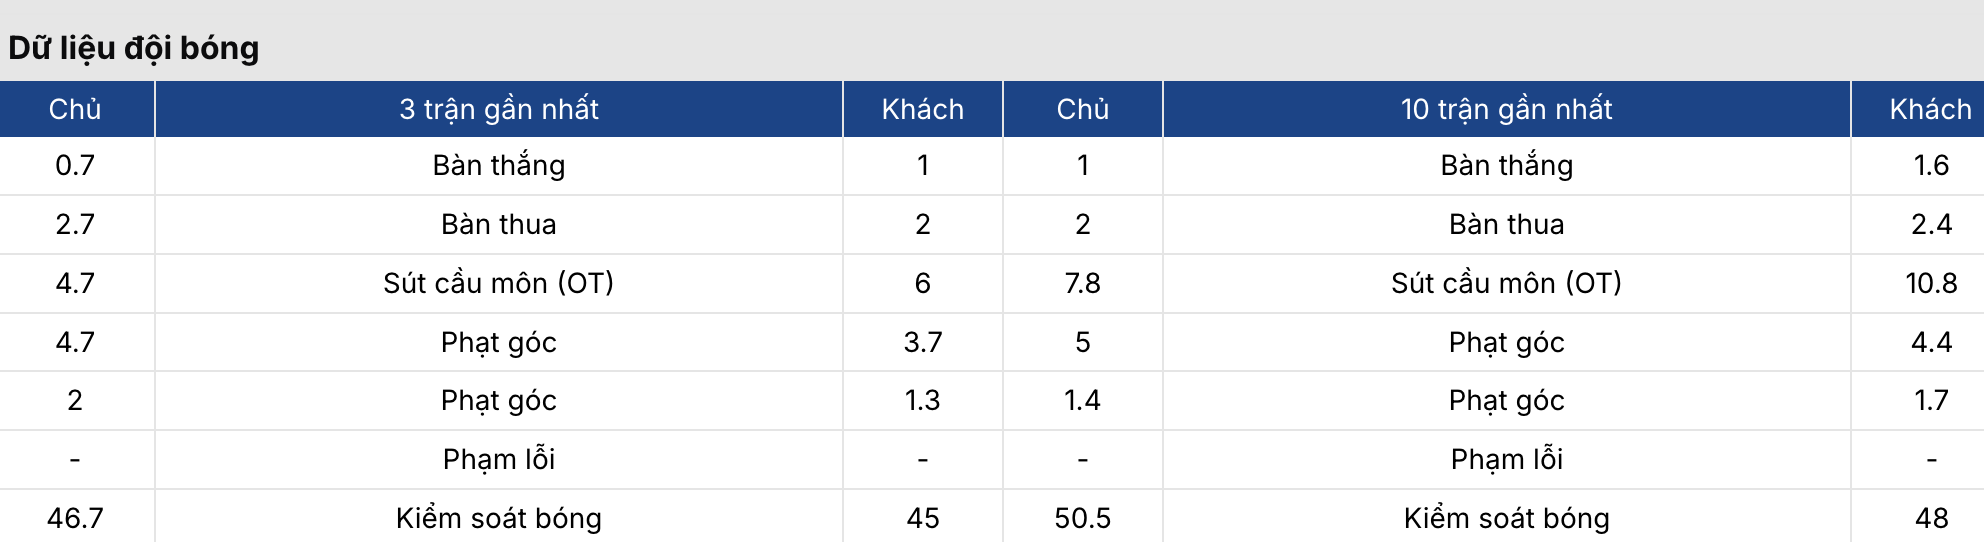Select the 'Dữ liệu đội bóng' section title
Viewport: 1984px width, 542px height.
pos(134,48)
